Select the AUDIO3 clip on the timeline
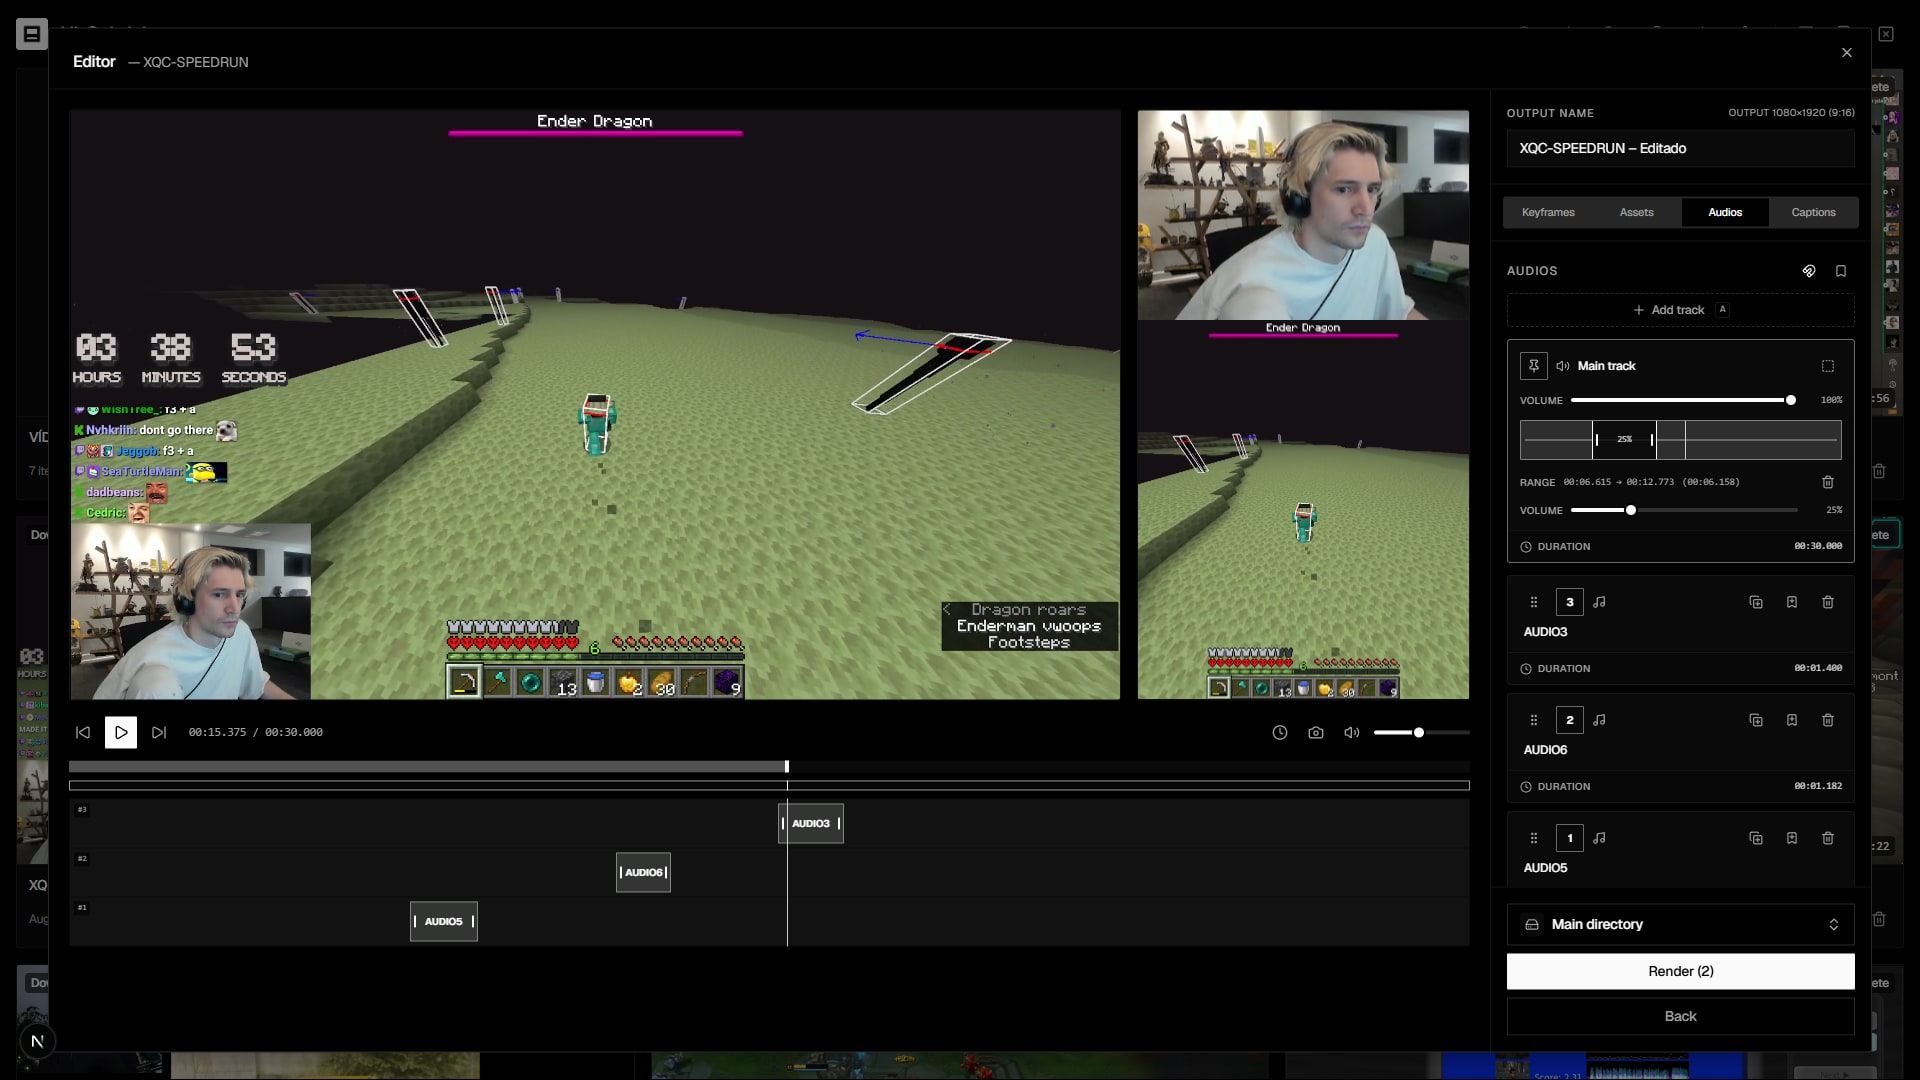This screenshot has height=1080, width=1920. pyautogui.click(x=811, y=824)
